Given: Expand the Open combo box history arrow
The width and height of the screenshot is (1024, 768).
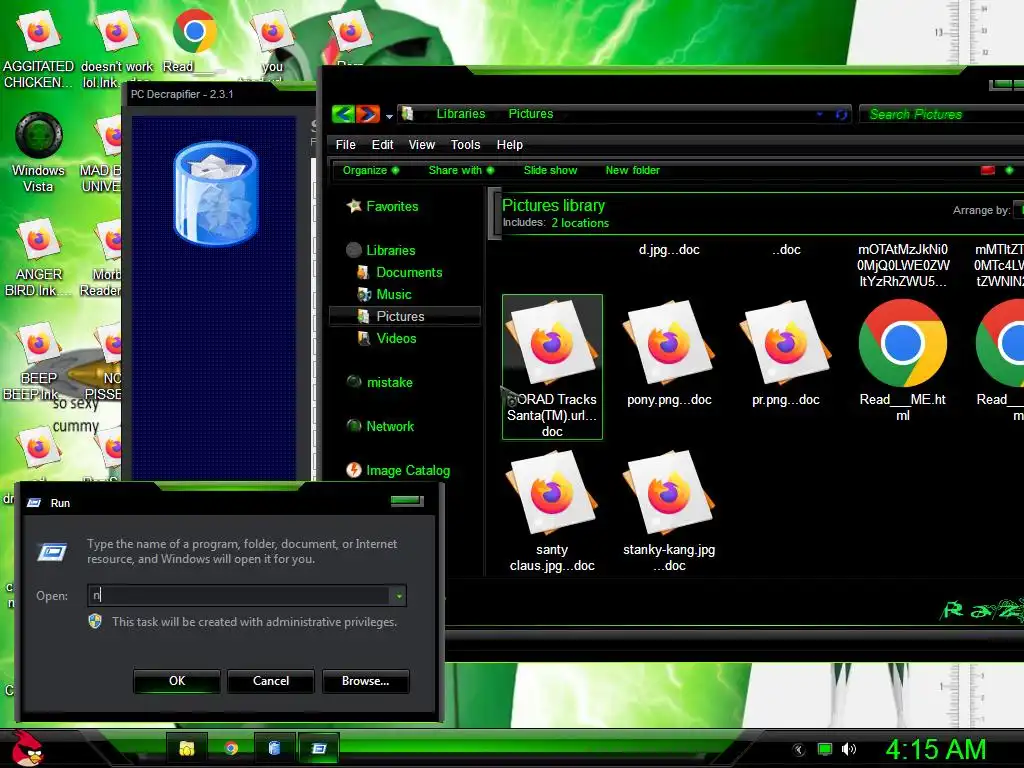Looking at the screenshot, I should coord(398,596).
